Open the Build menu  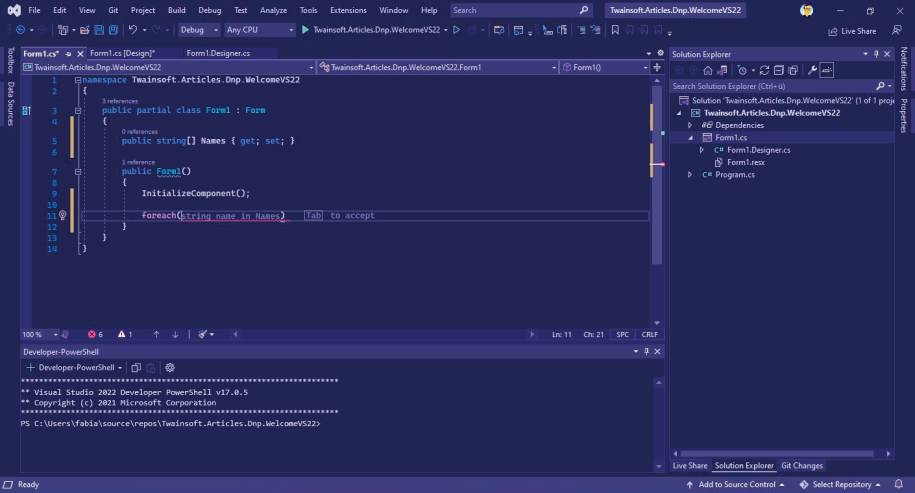[176, 11]
